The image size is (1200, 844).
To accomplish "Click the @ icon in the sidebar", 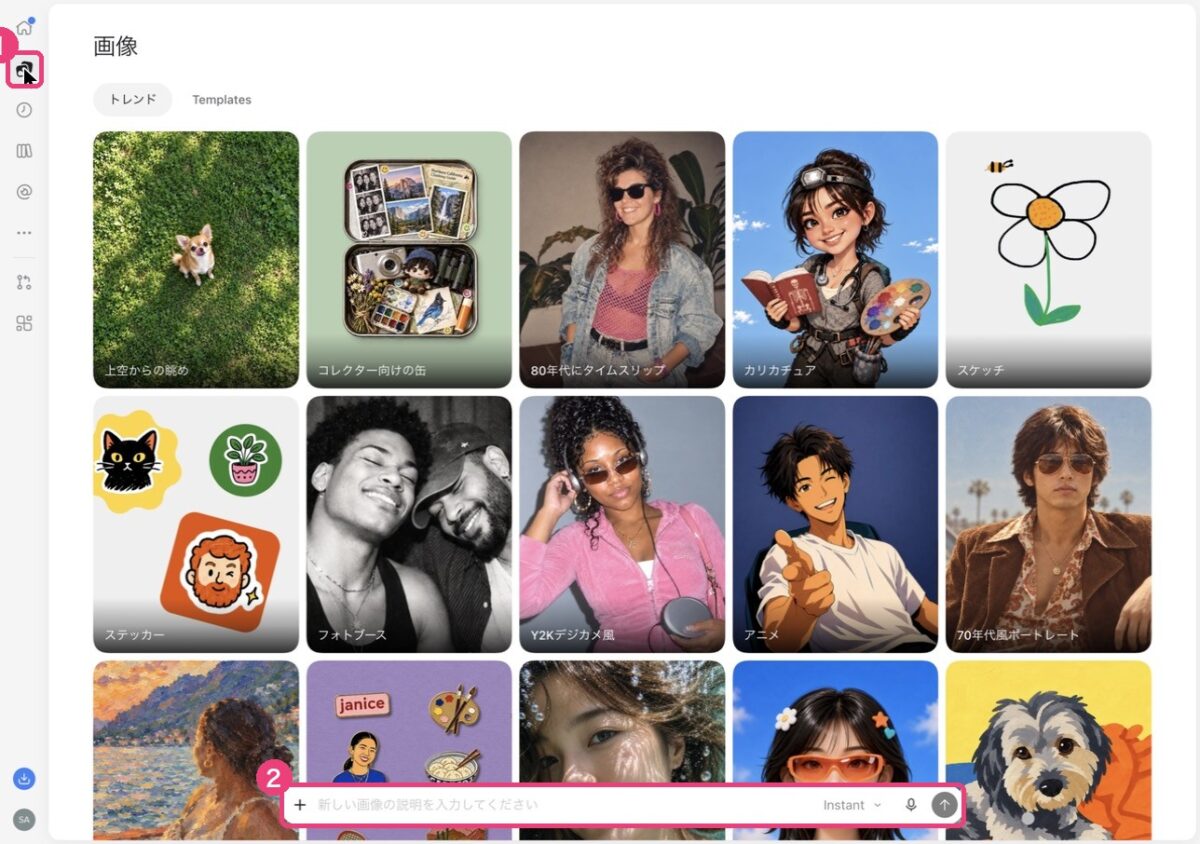I will [24, 192].
